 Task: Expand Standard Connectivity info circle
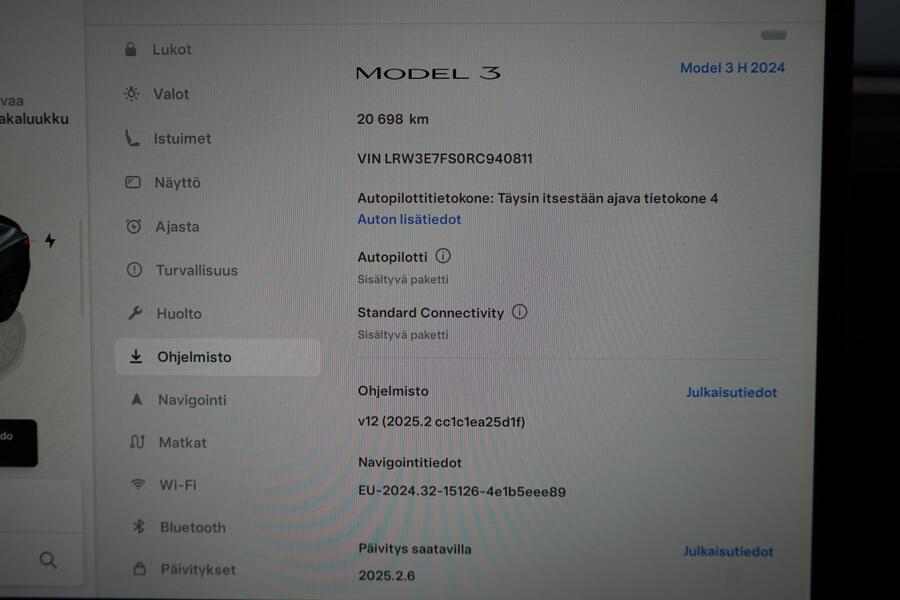[519, 312]
